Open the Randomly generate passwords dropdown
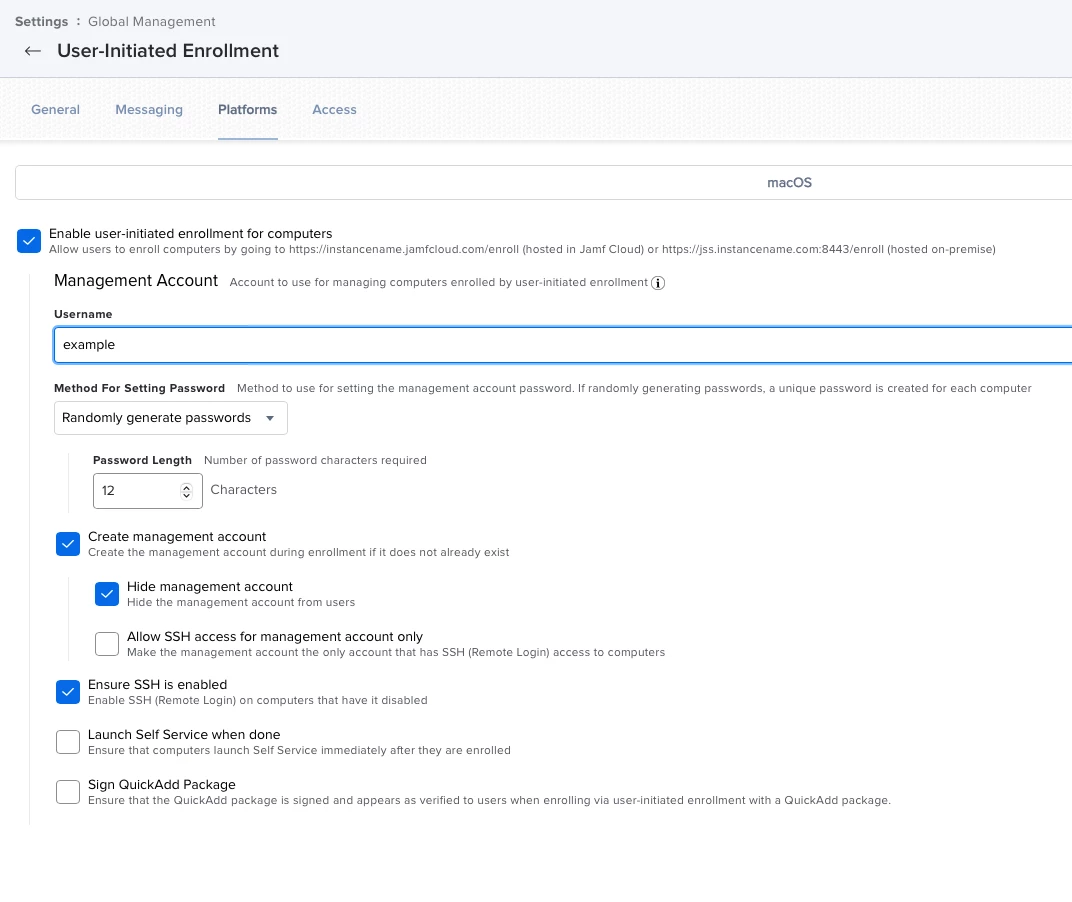This screenshot has height=902, width=1072. coord(171,418)
